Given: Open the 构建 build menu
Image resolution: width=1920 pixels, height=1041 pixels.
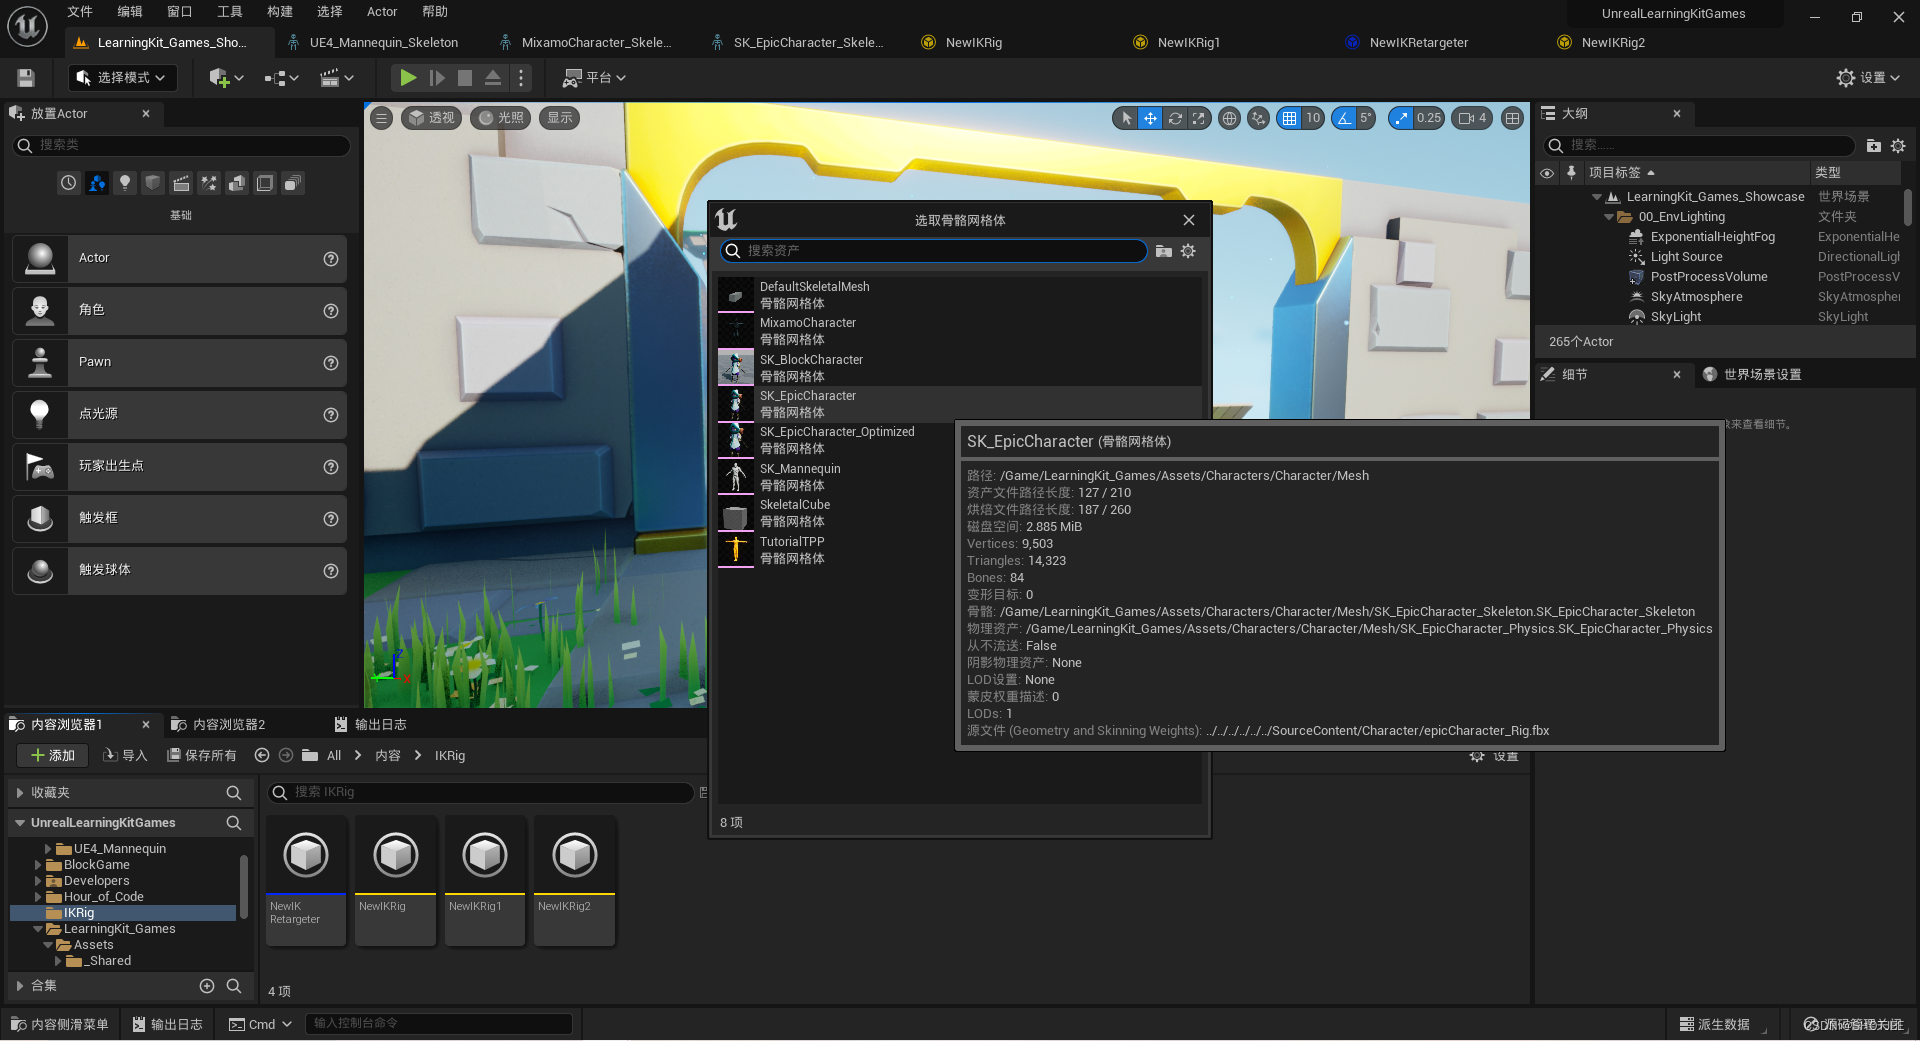Looking at the screenshot, I should (x=280, y=12).
